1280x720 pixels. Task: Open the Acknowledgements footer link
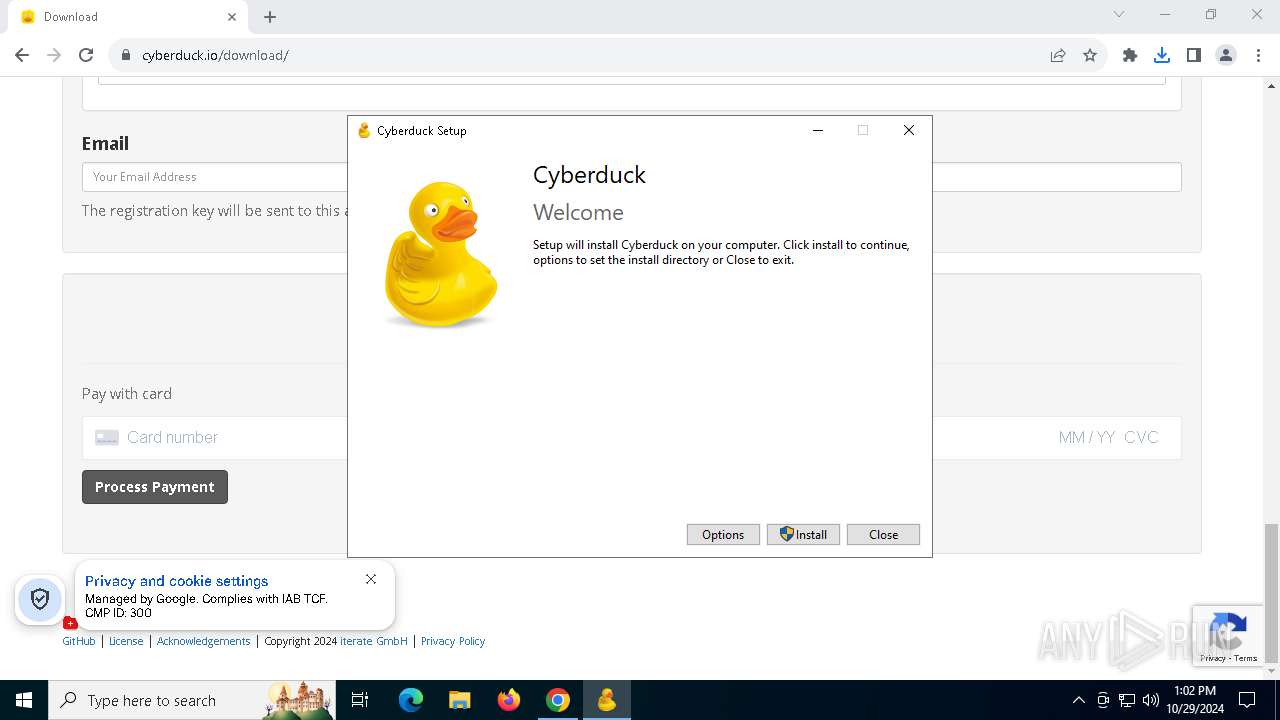[x=203, y=641]
